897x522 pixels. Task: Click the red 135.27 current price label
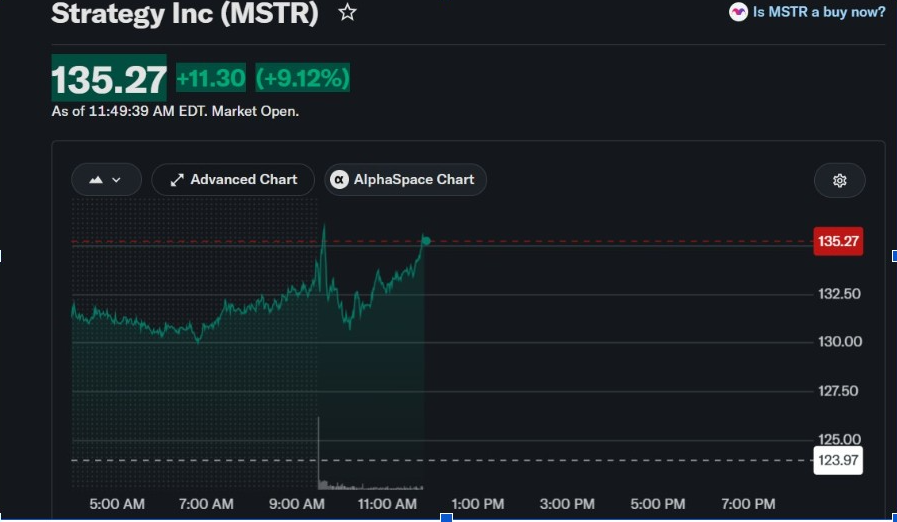[838, 241]
